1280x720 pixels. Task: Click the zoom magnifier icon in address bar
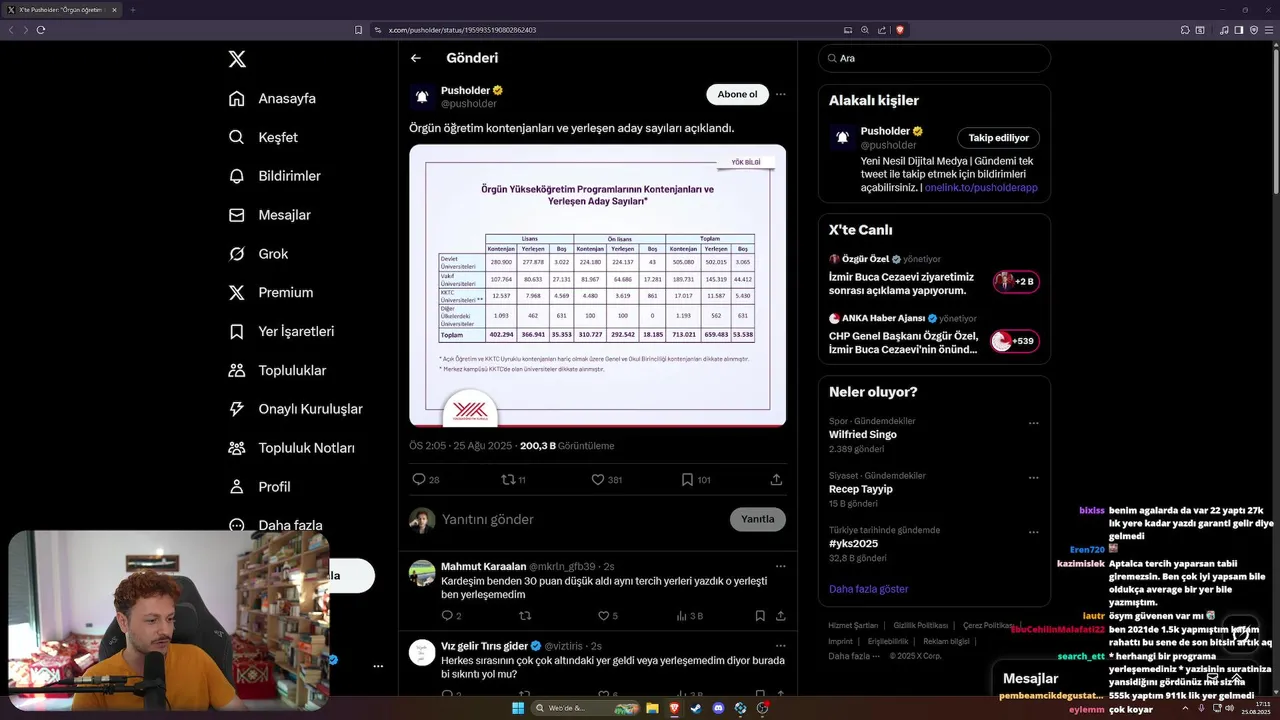coord(865,30)
